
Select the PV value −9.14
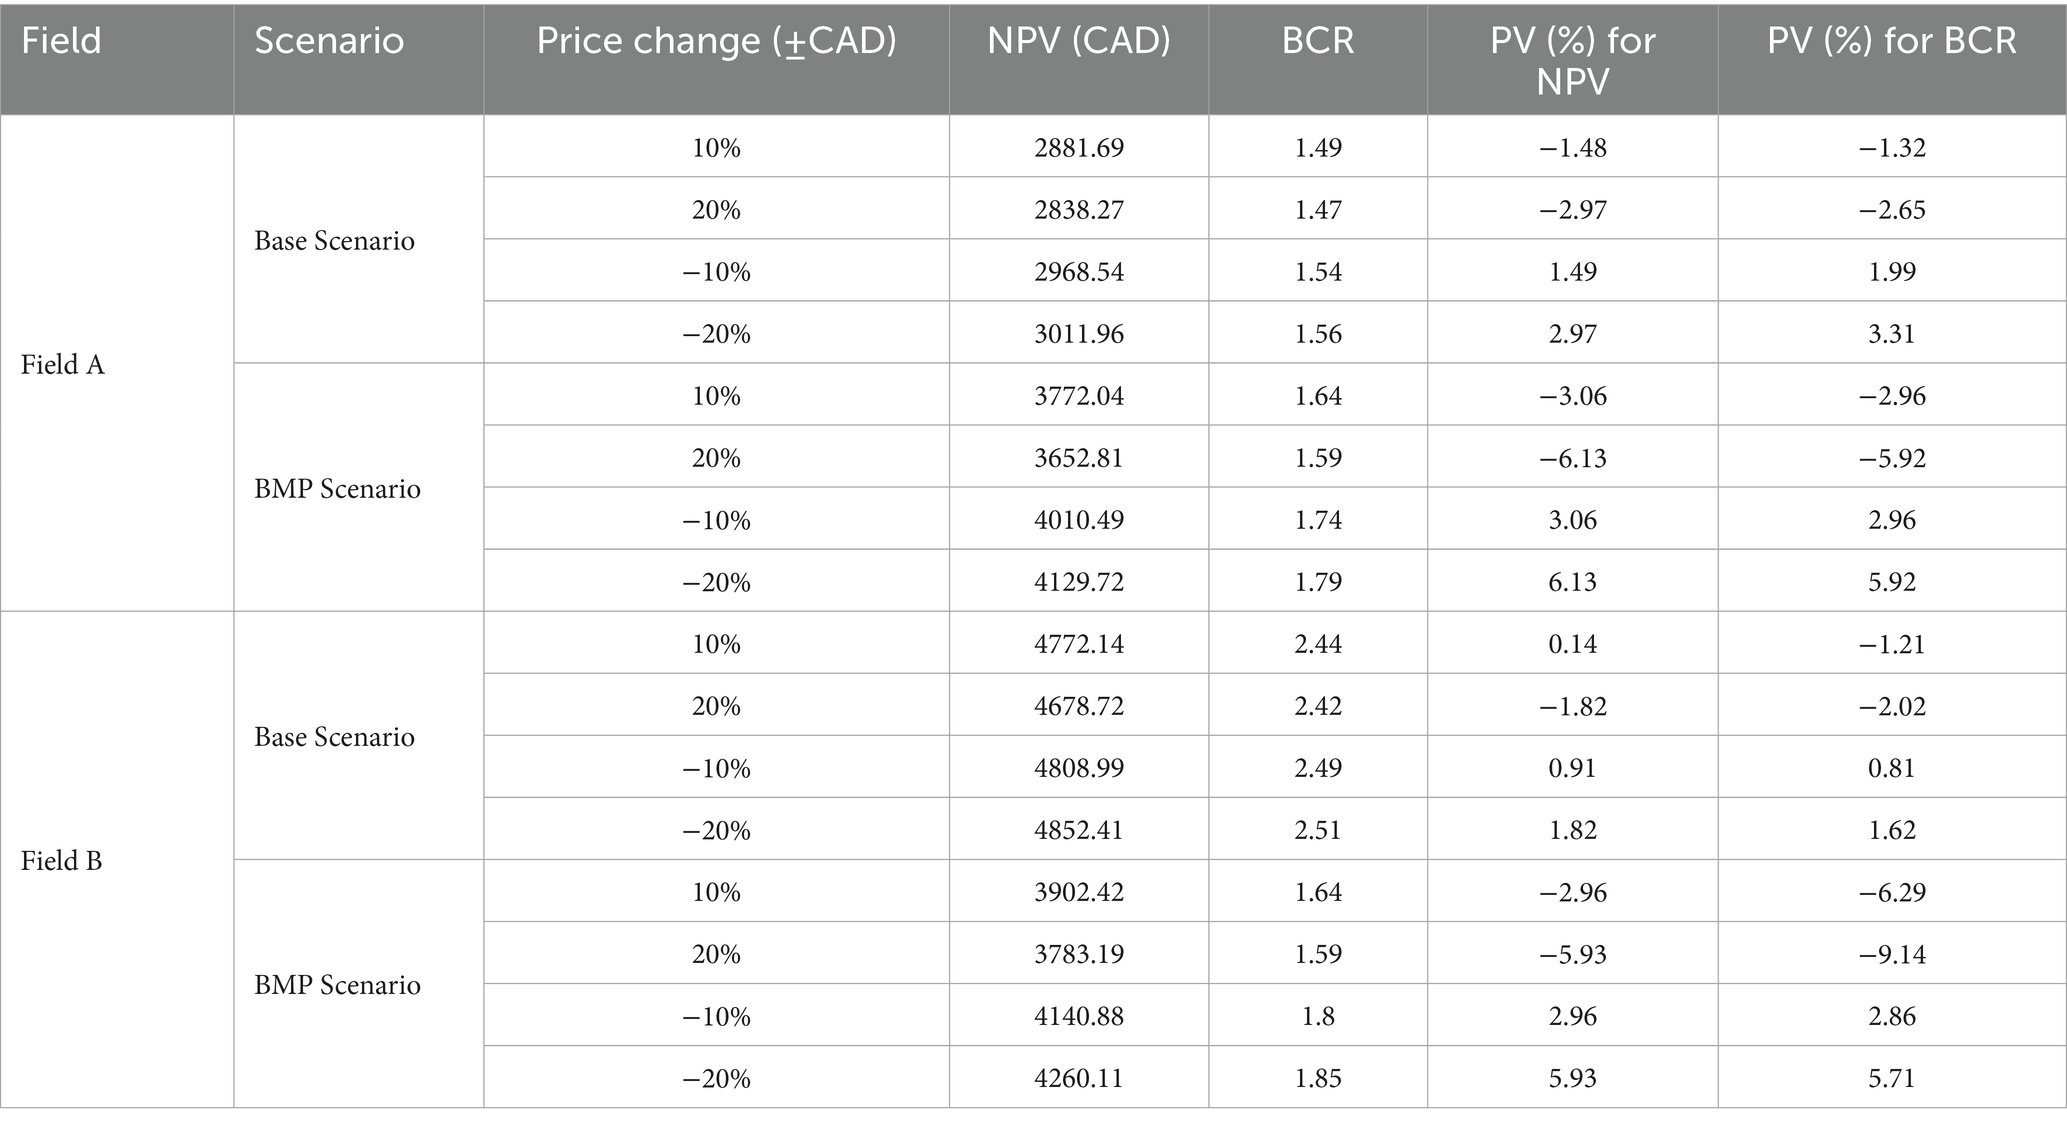click(1891, 954)
